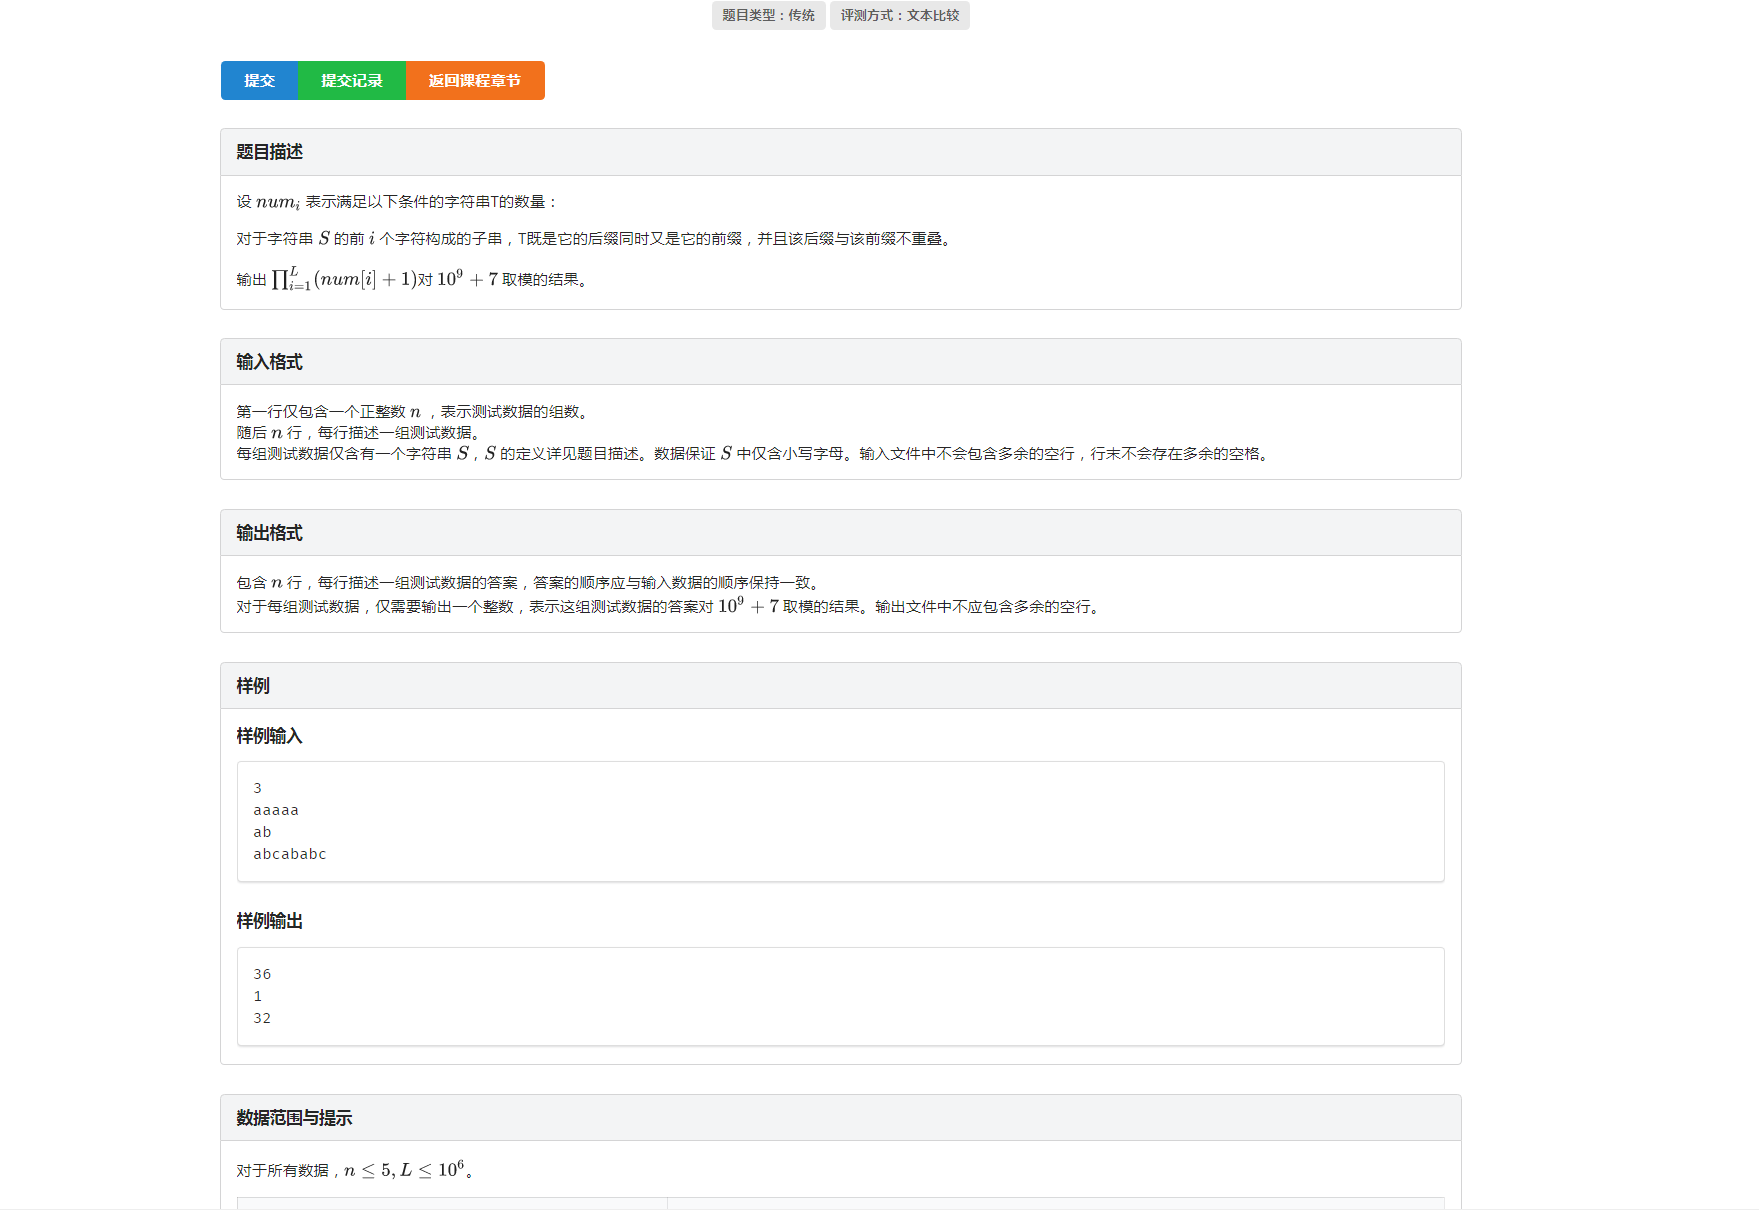Click the blue 提交 submit button
The image size is (1759, 1210).
point(259,80)
